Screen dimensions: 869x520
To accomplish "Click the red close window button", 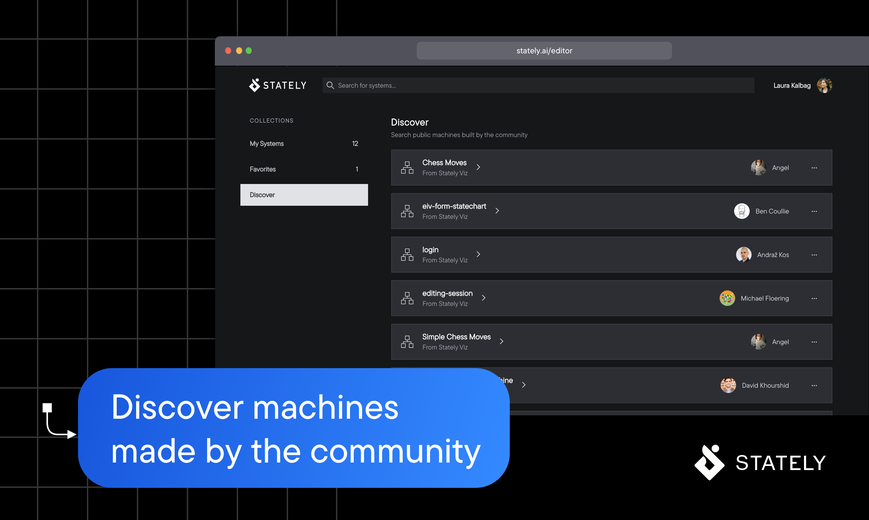I will click(228, 50).
